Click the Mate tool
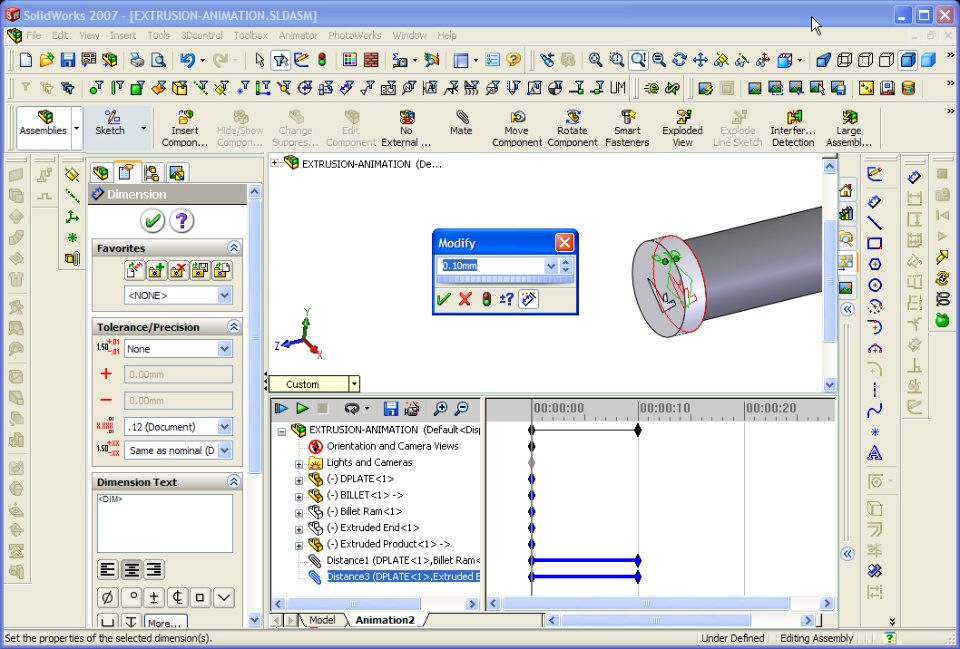 [461, 122]
